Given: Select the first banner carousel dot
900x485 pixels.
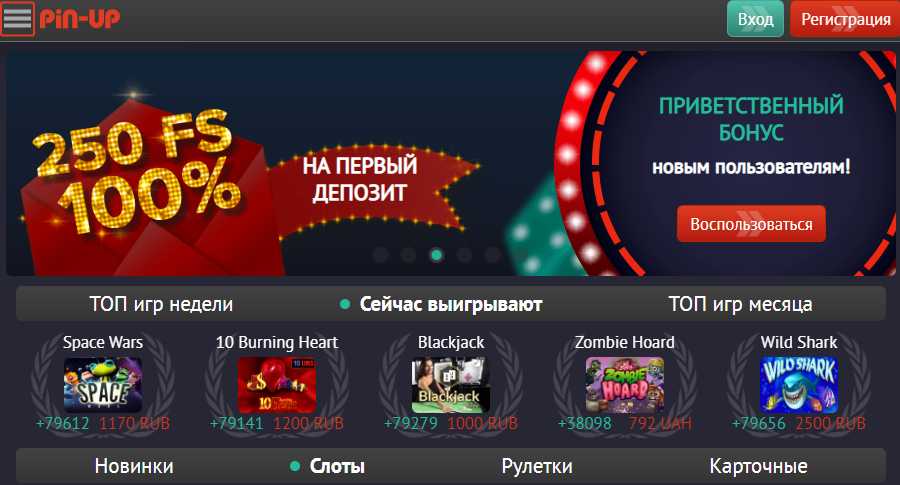Looking at the screenshot, I should click(x=381, y=255).
